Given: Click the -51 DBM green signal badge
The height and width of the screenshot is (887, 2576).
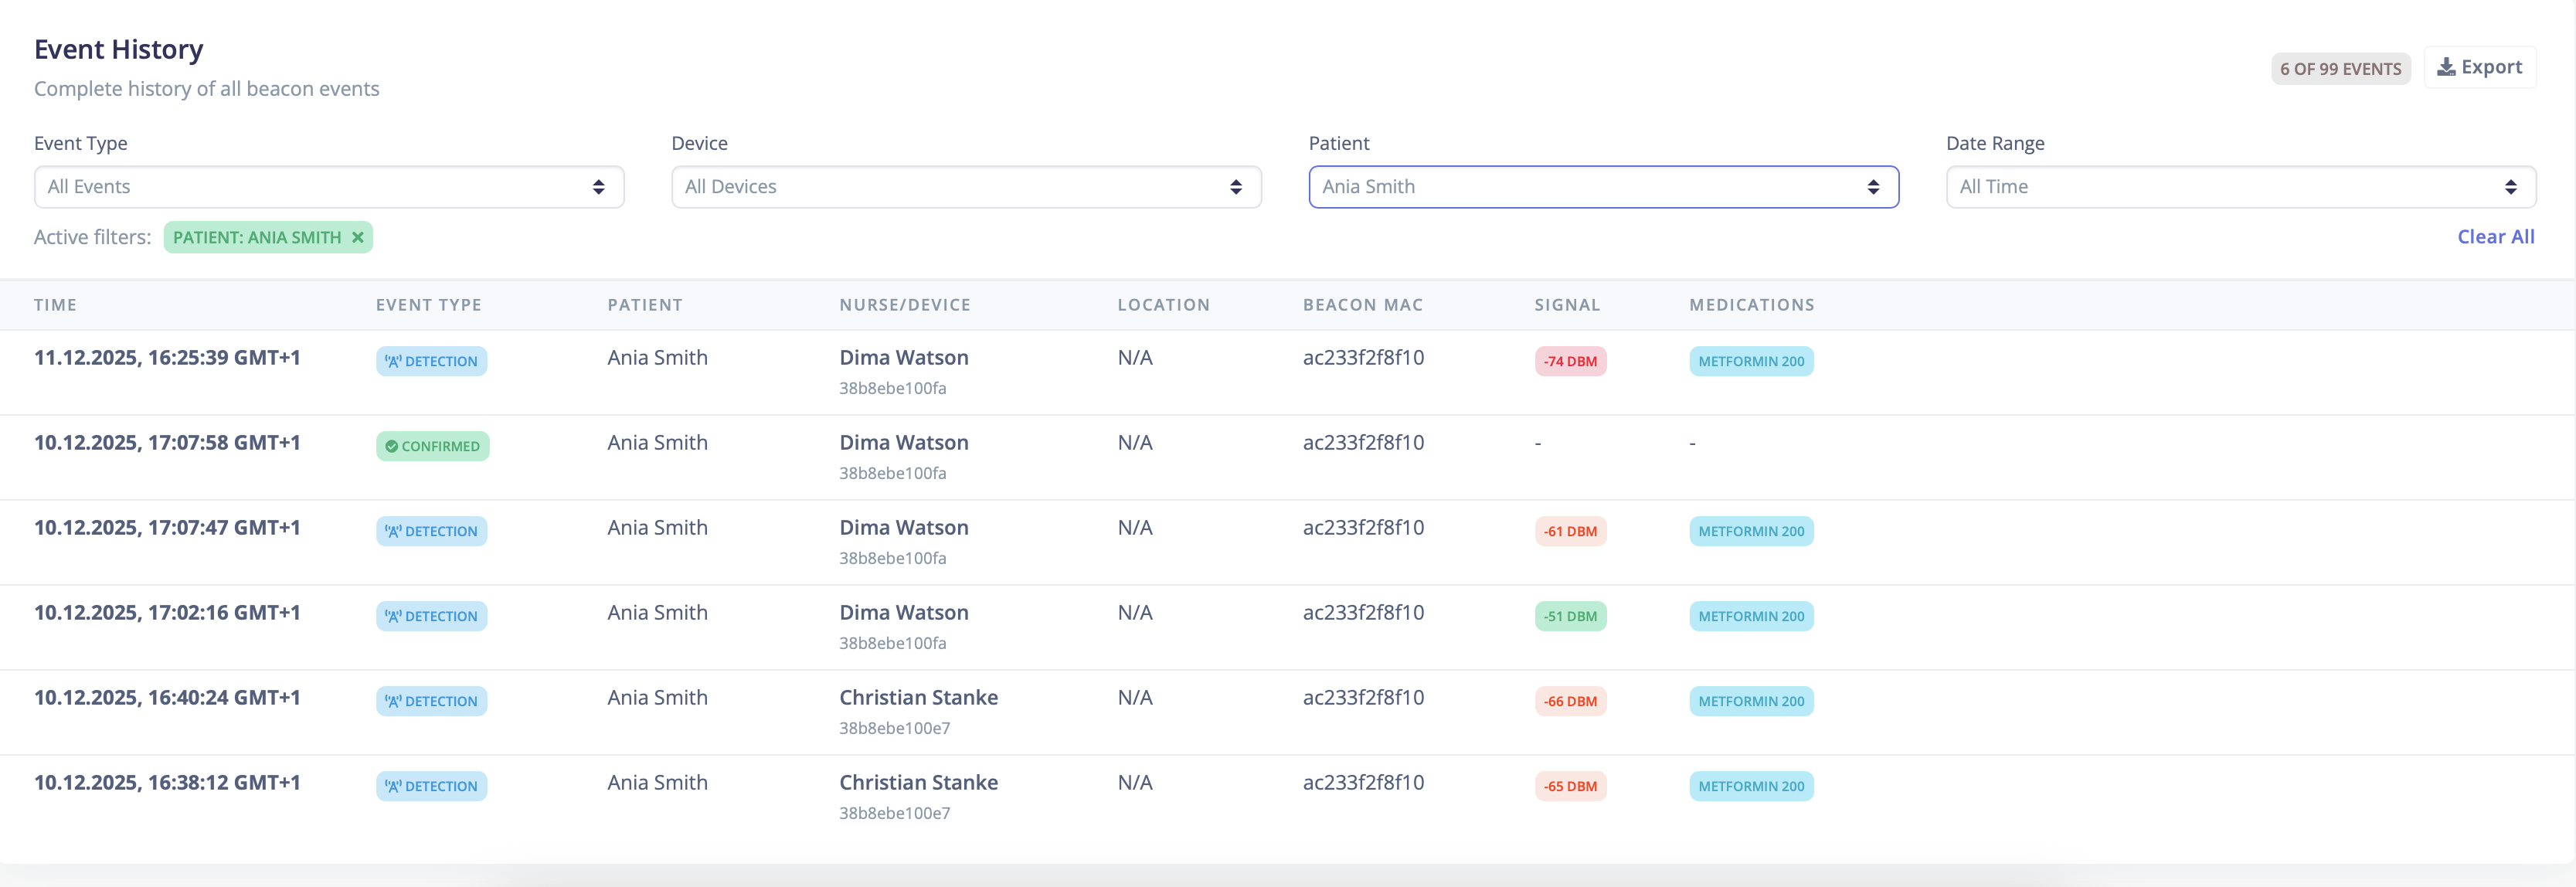Looking at the screenshot, I should 1570,616.
